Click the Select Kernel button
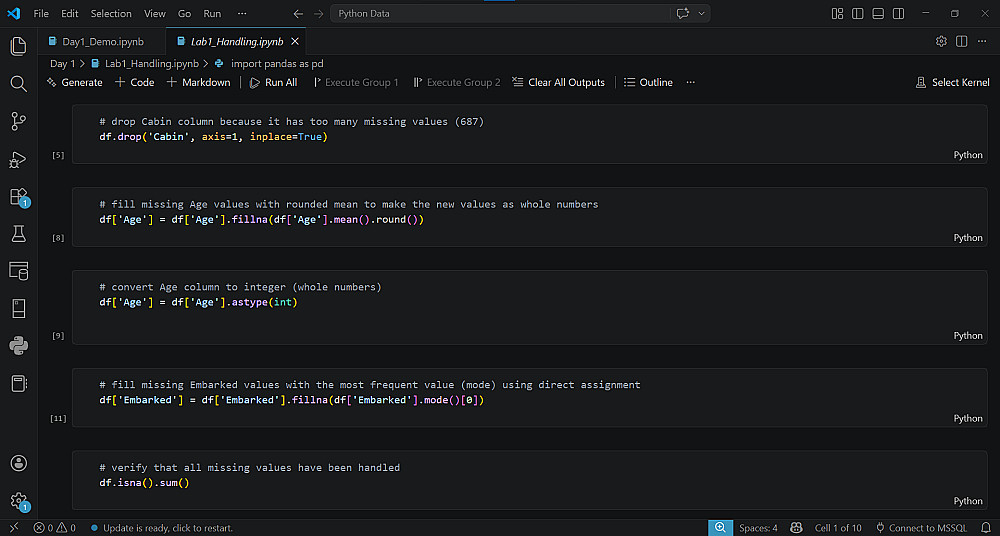1000x536 pixels. pyautogui.click(x=953, y=82)
